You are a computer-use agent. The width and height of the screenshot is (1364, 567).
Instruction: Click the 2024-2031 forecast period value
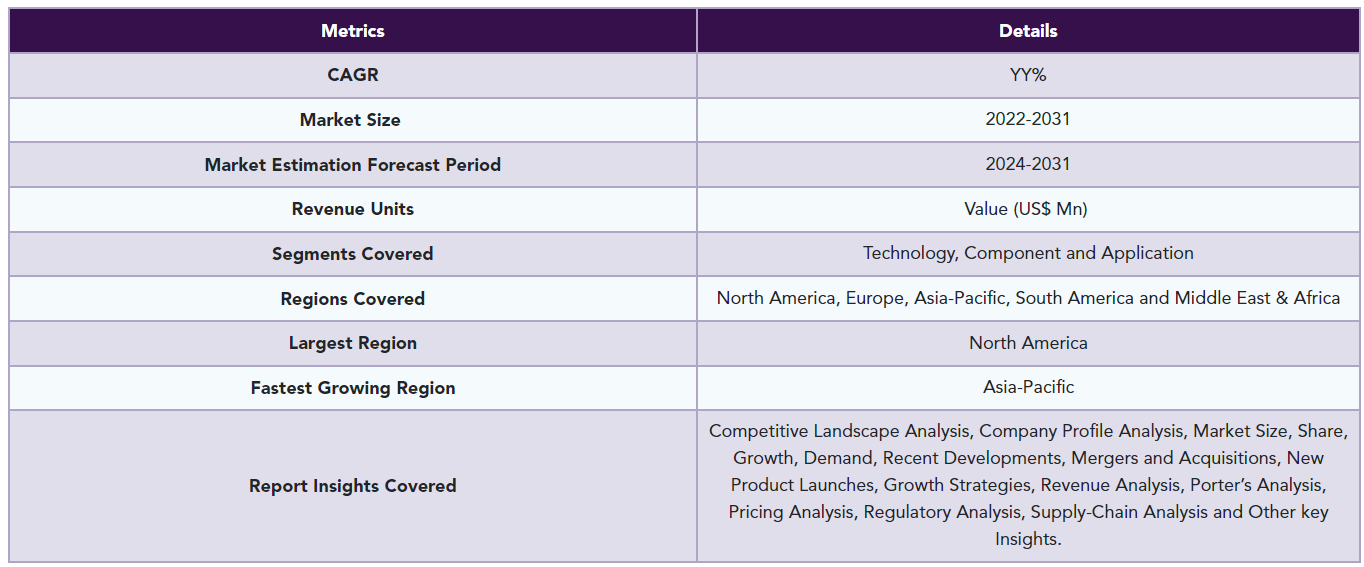pyautogui.click(x=1028, y=165)
